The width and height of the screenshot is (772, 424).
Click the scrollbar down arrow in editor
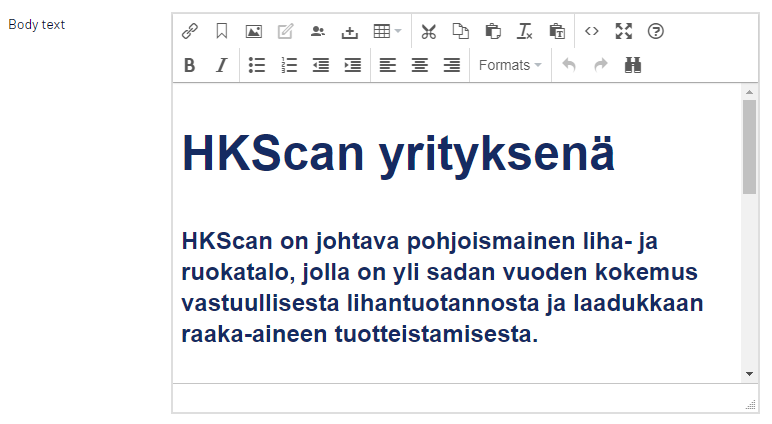tap(749, 373)
